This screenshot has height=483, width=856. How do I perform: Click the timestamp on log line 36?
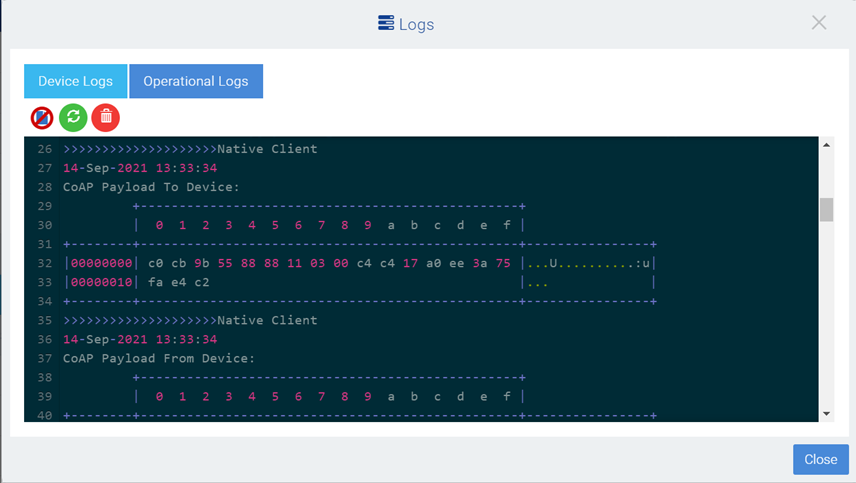139,339
